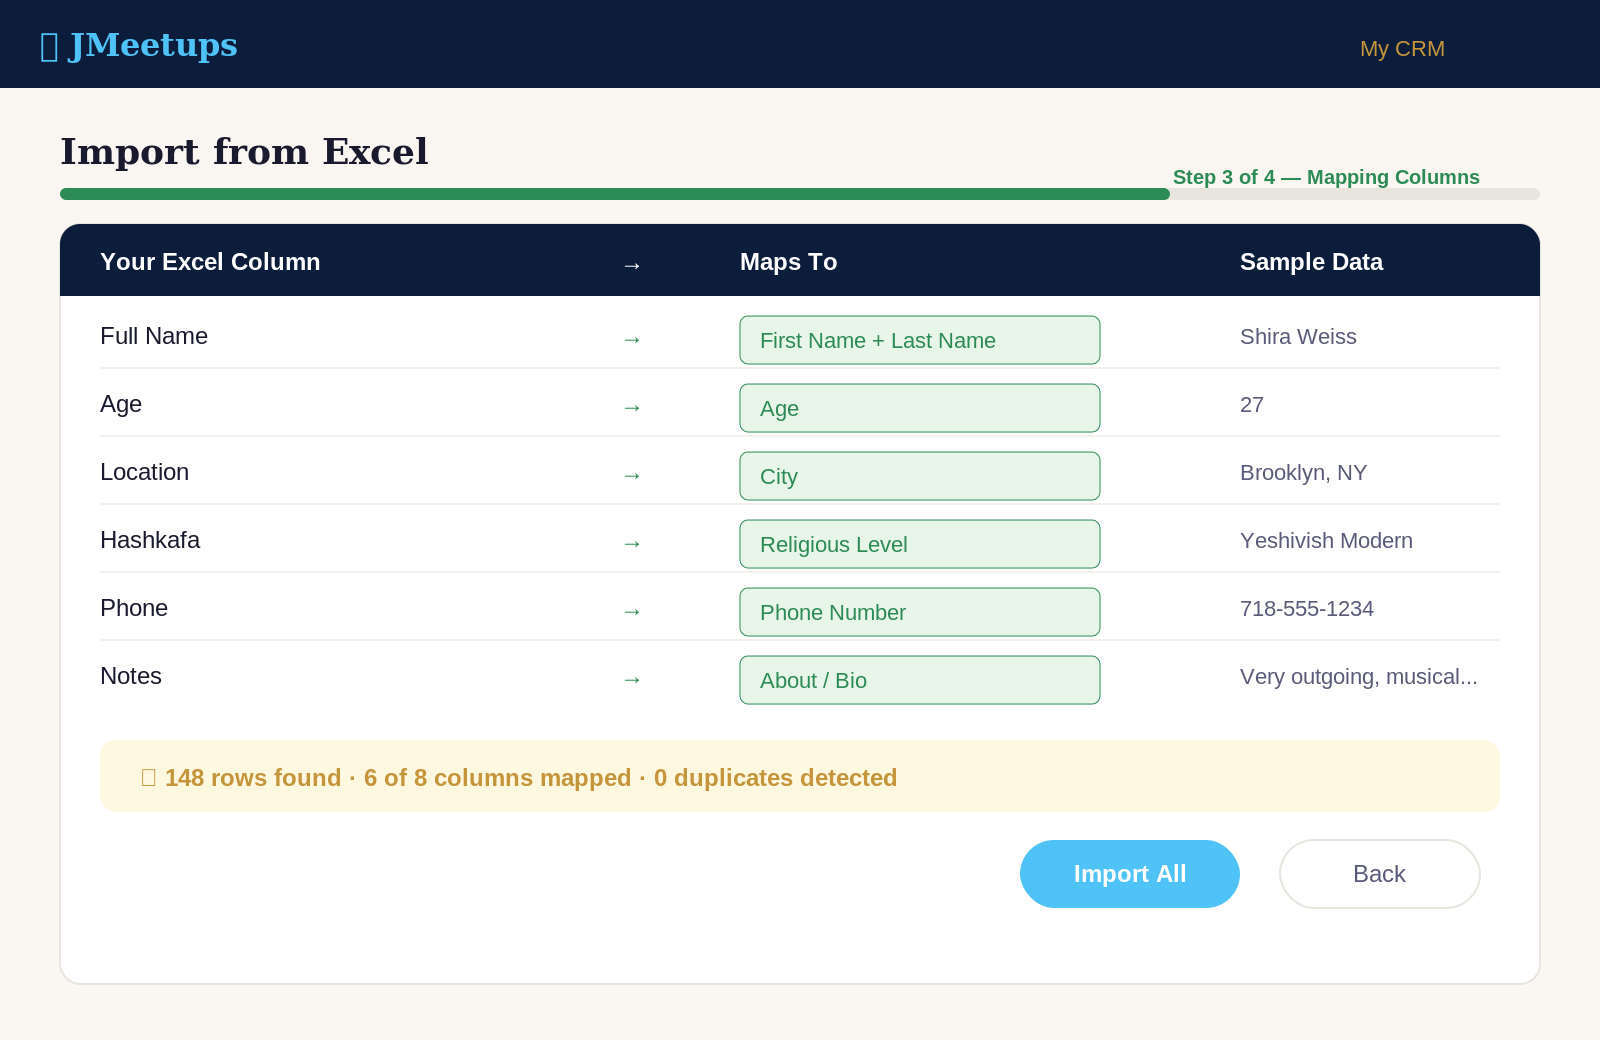Go back using the Back button

(x=1378, y=874)
